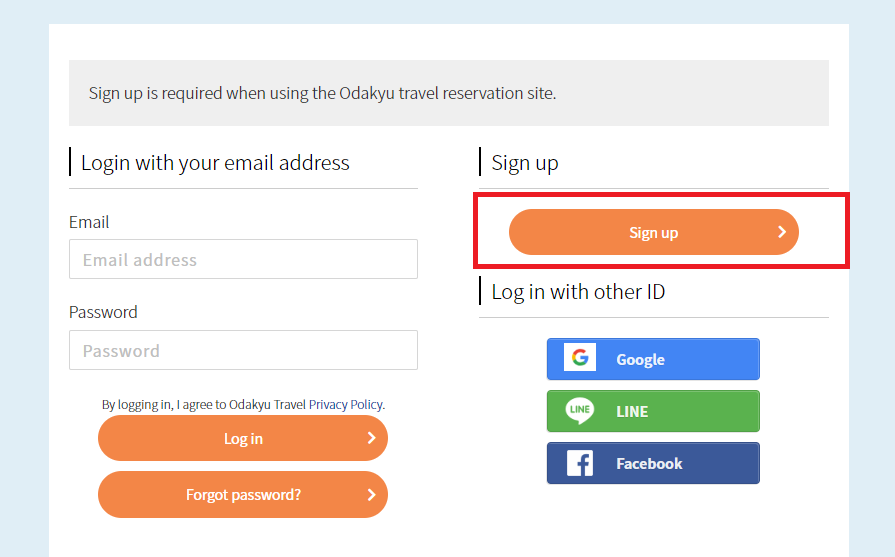Click the 'Log in with other ID' heading
This screenshot has width=895, height=557.
[x=578, y=292]
